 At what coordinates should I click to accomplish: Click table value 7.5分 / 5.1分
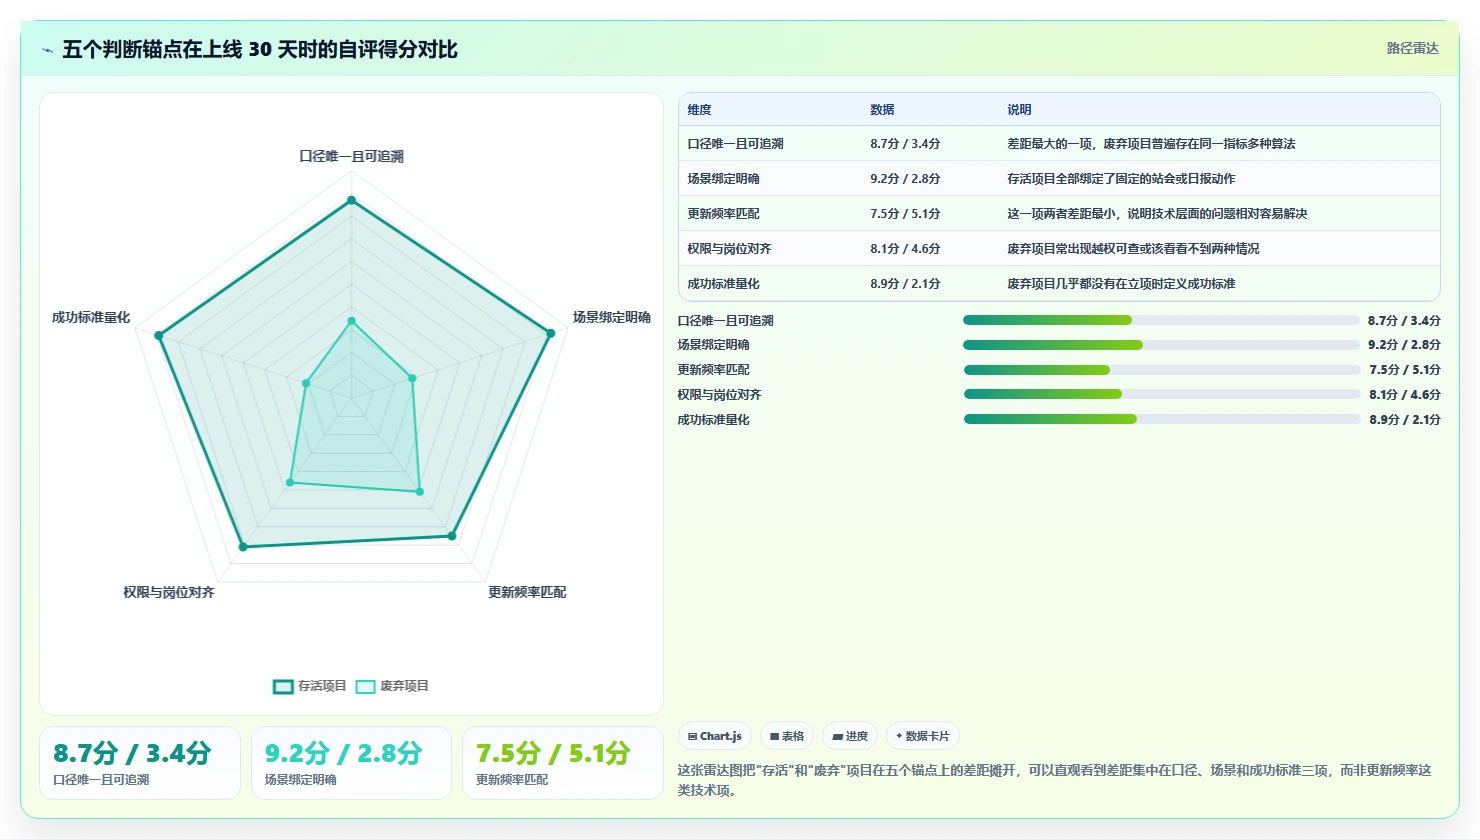click(905, 214)
